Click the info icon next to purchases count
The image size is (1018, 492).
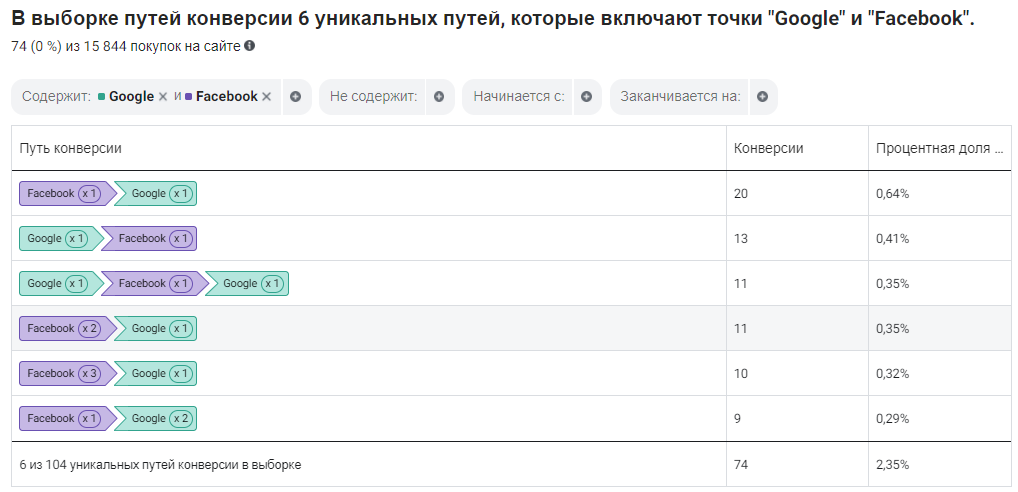click(249, 46)
